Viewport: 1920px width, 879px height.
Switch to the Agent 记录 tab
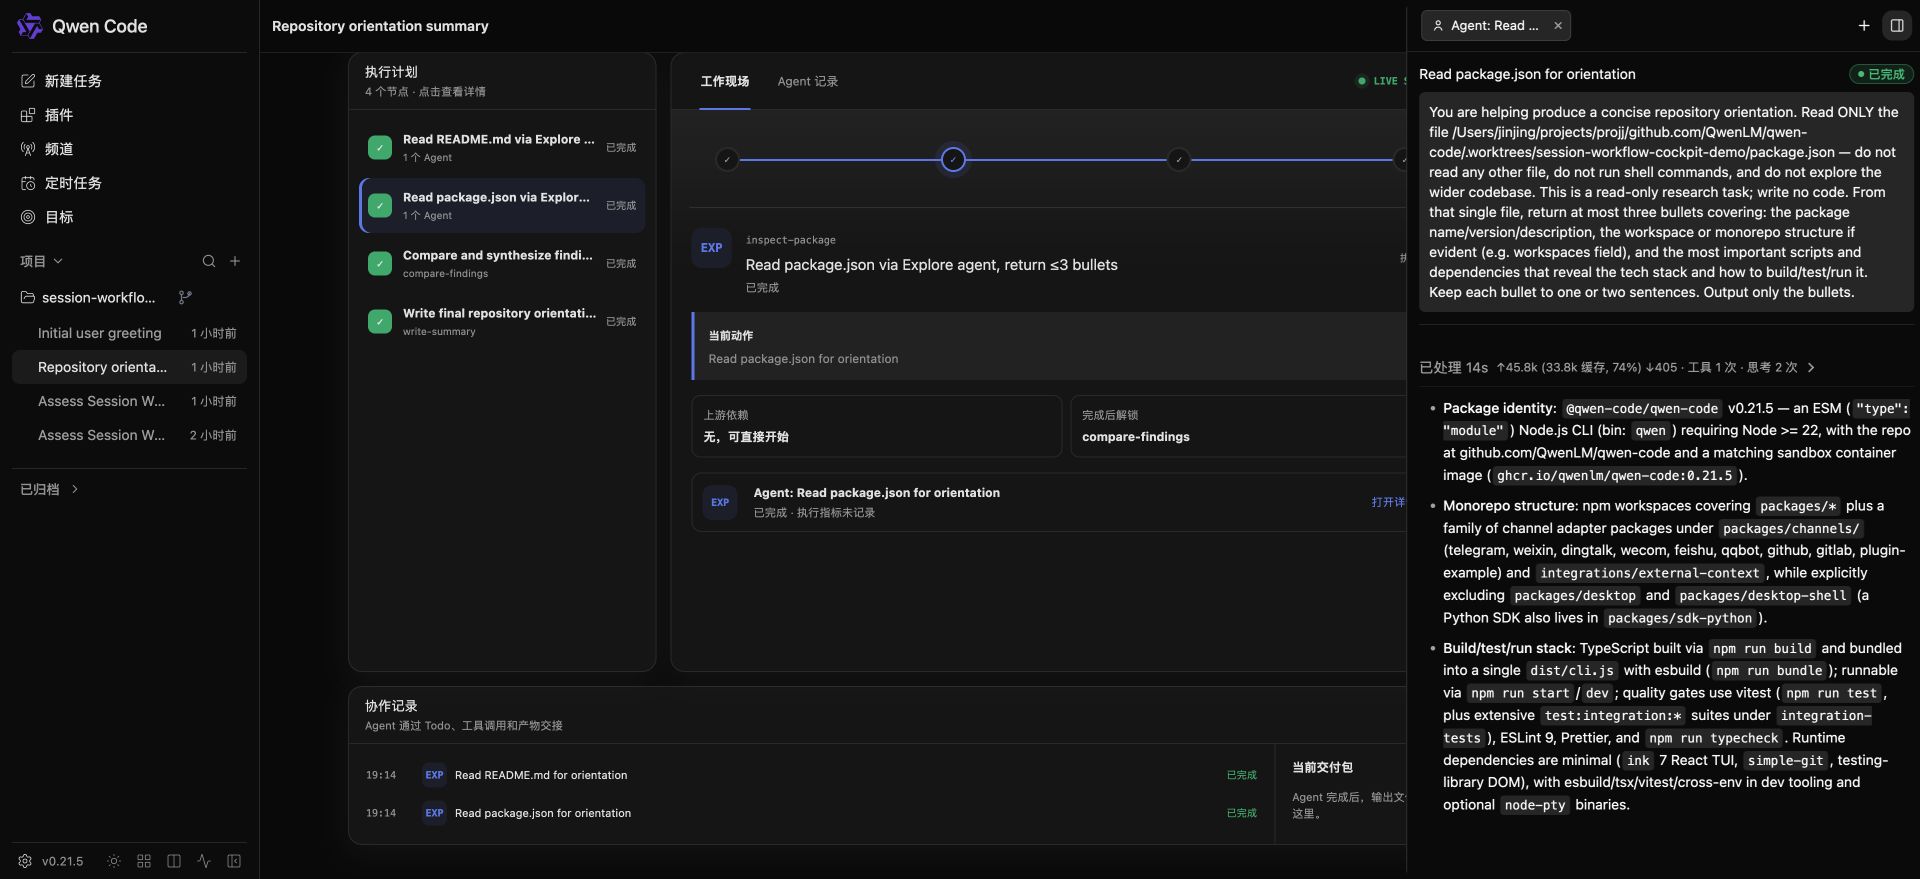click(808, 81)
